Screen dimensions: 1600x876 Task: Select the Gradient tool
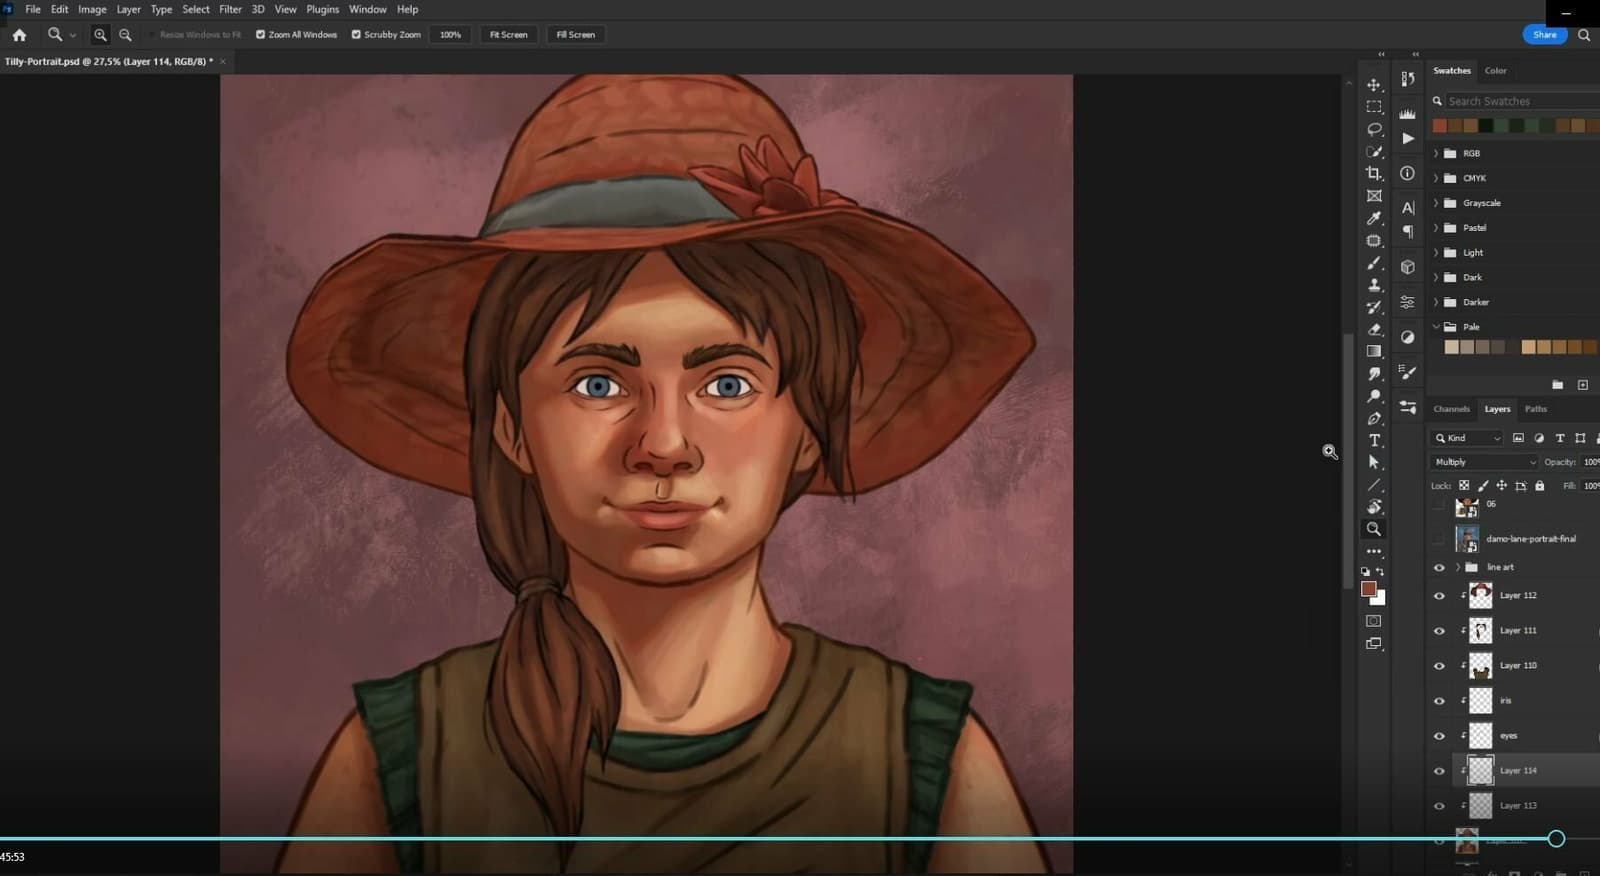pyautogui.click(x=1374, y=351)
